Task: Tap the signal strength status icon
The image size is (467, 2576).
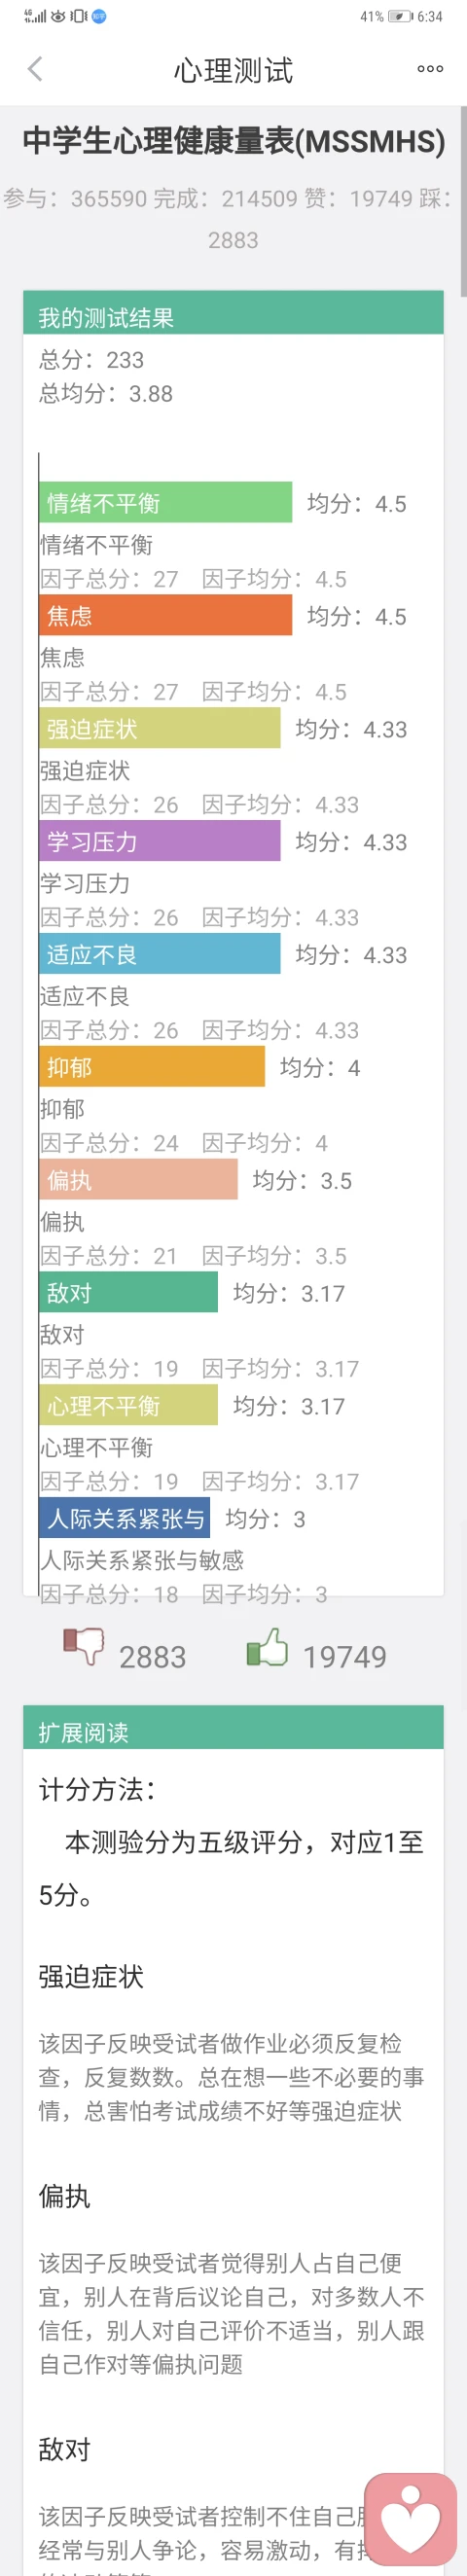Action: coord(35,17)
